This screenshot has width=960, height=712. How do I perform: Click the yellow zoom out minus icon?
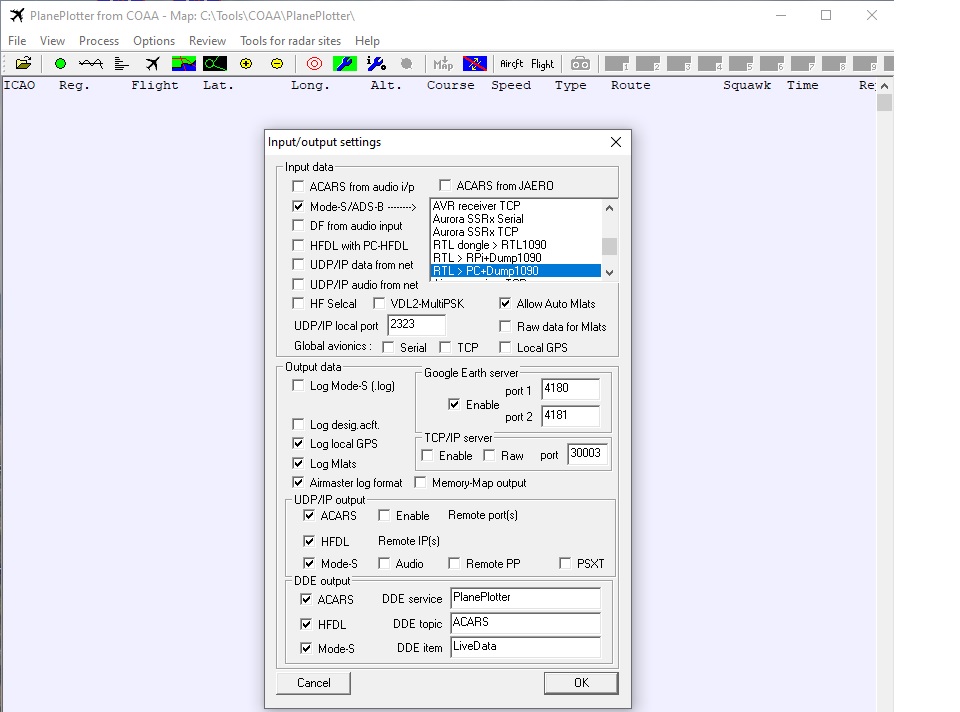tap(277, 64)
